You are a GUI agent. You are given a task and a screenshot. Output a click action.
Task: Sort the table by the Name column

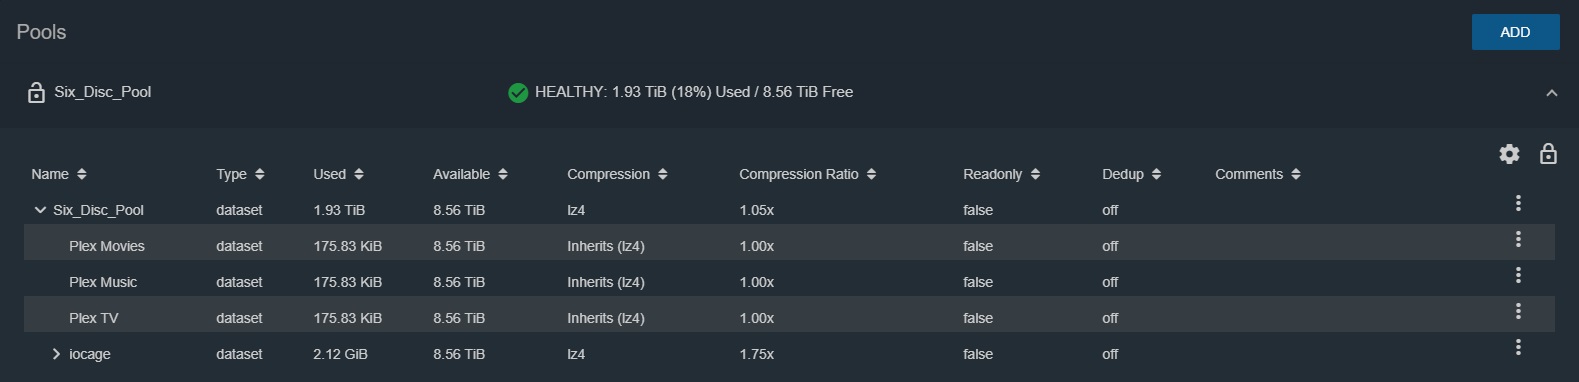(59, 174)
